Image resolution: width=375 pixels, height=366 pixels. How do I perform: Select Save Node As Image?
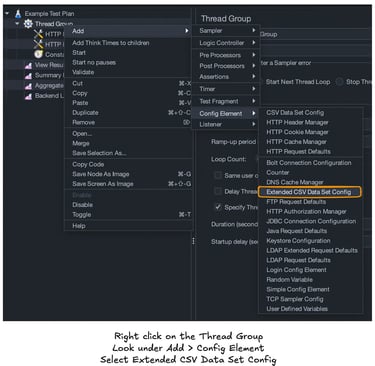tap(128, 174)
